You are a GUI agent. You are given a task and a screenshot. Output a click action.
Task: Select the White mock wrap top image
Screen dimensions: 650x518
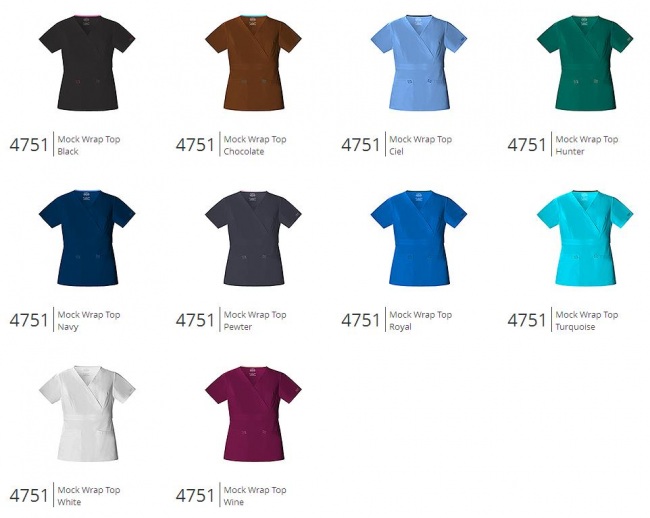tap(87, 413)
